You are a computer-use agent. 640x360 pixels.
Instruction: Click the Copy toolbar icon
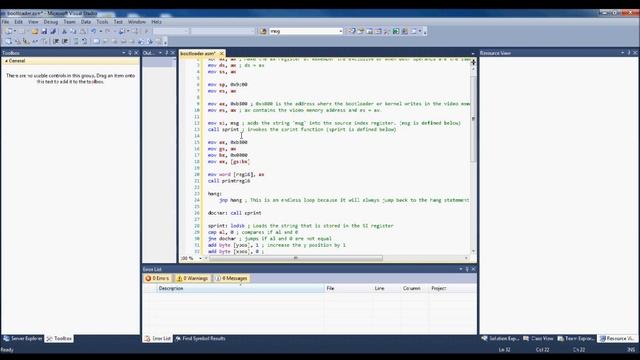[x=73, y=31]
